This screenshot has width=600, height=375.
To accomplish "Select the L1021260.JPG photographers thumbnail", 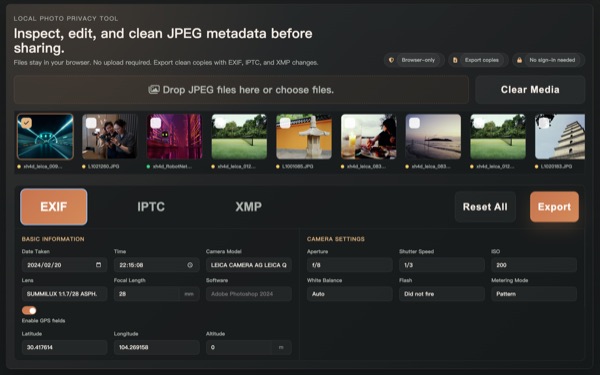I will tap(110, 137).
